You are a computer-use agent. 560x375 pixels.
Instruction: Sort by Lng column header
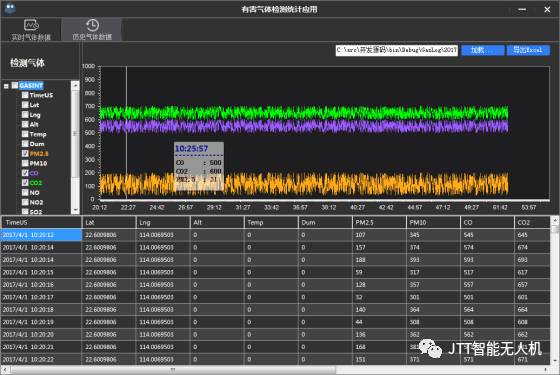163,222
